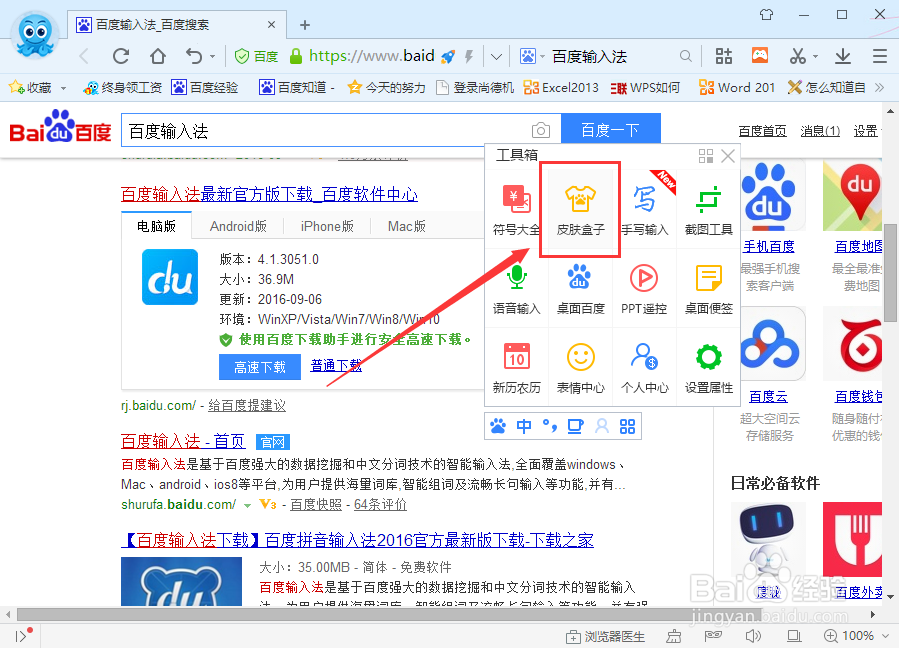Open game controller icon in toolbar
Image resolution: width=899 pixels, height=648 pixels.
tap(760, 55)
